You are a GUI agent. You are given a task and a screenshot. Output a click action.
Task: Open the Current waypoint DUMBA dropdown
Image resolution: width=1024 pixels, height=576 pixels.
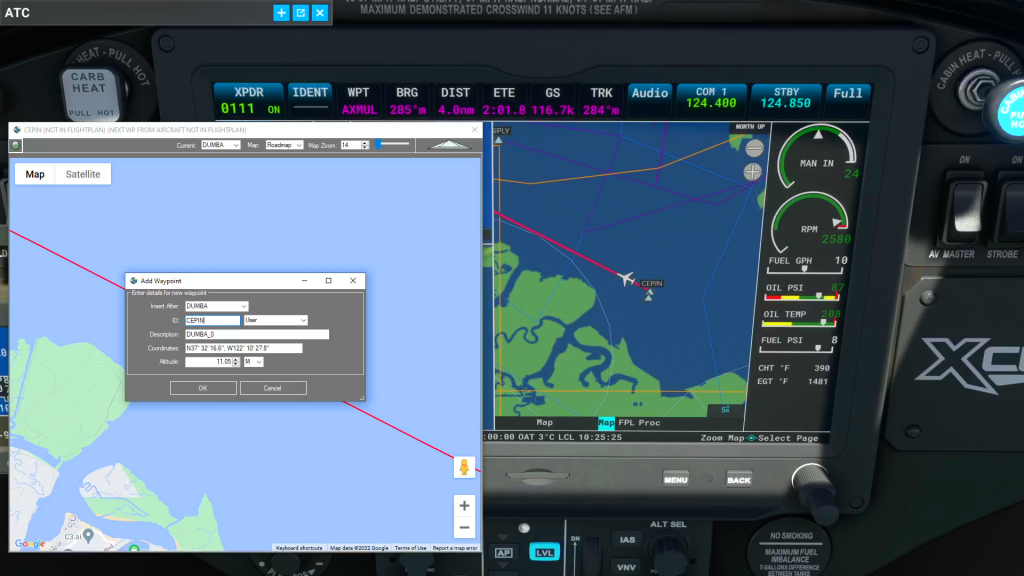point(221,145)
